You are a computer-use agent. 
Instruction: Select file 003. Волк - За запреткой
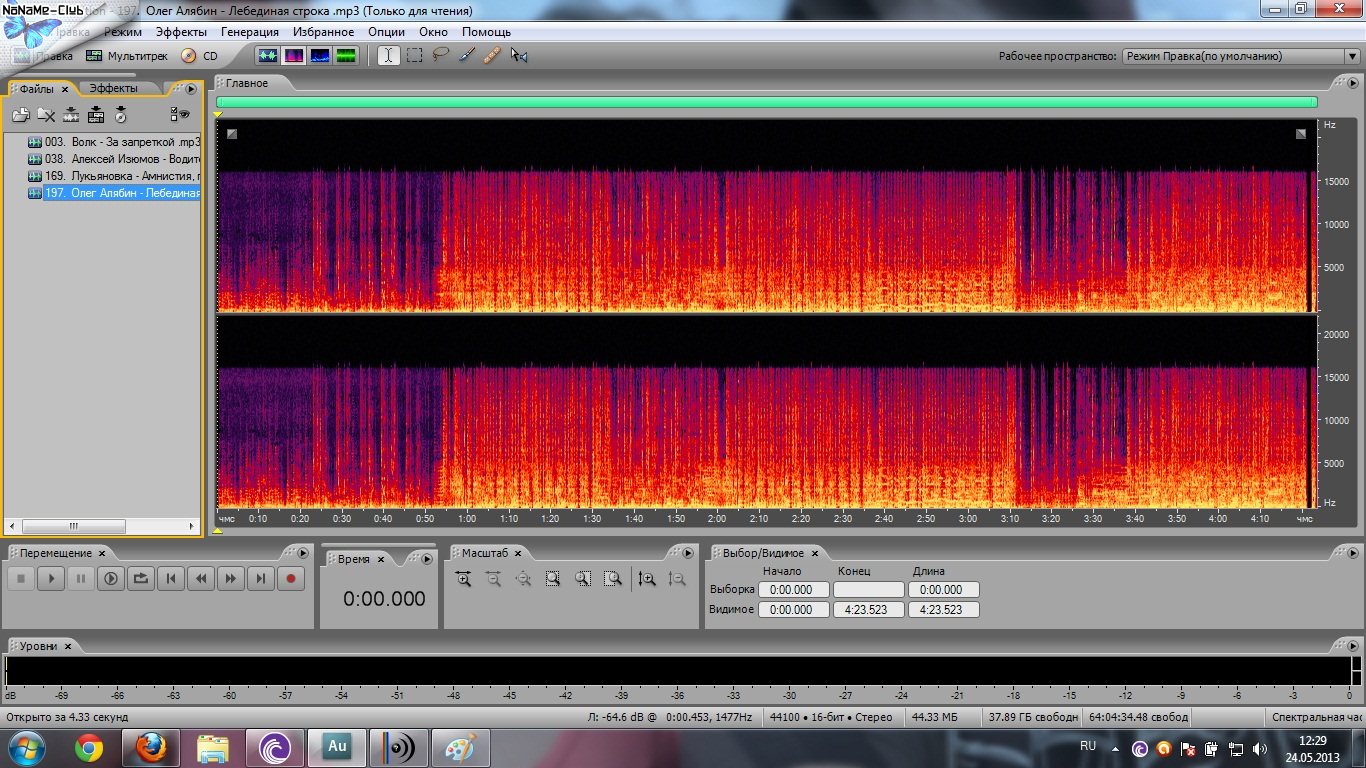click(x=114, y=142)
